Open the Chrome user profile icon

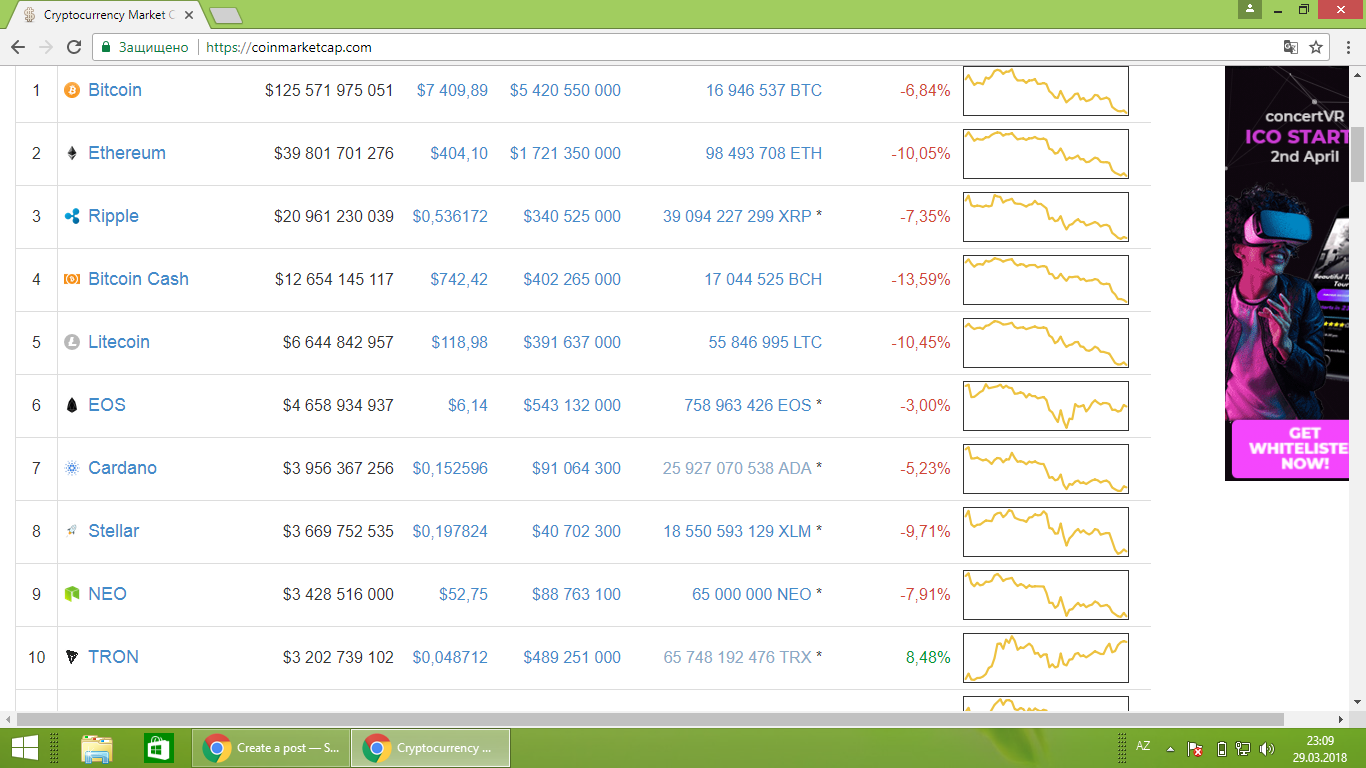1249,9
